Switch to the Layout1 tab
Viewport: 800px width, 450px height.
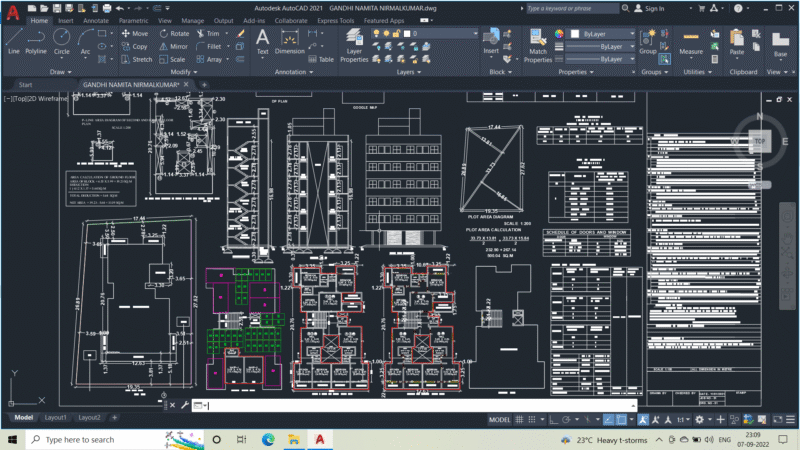point(56,417)
